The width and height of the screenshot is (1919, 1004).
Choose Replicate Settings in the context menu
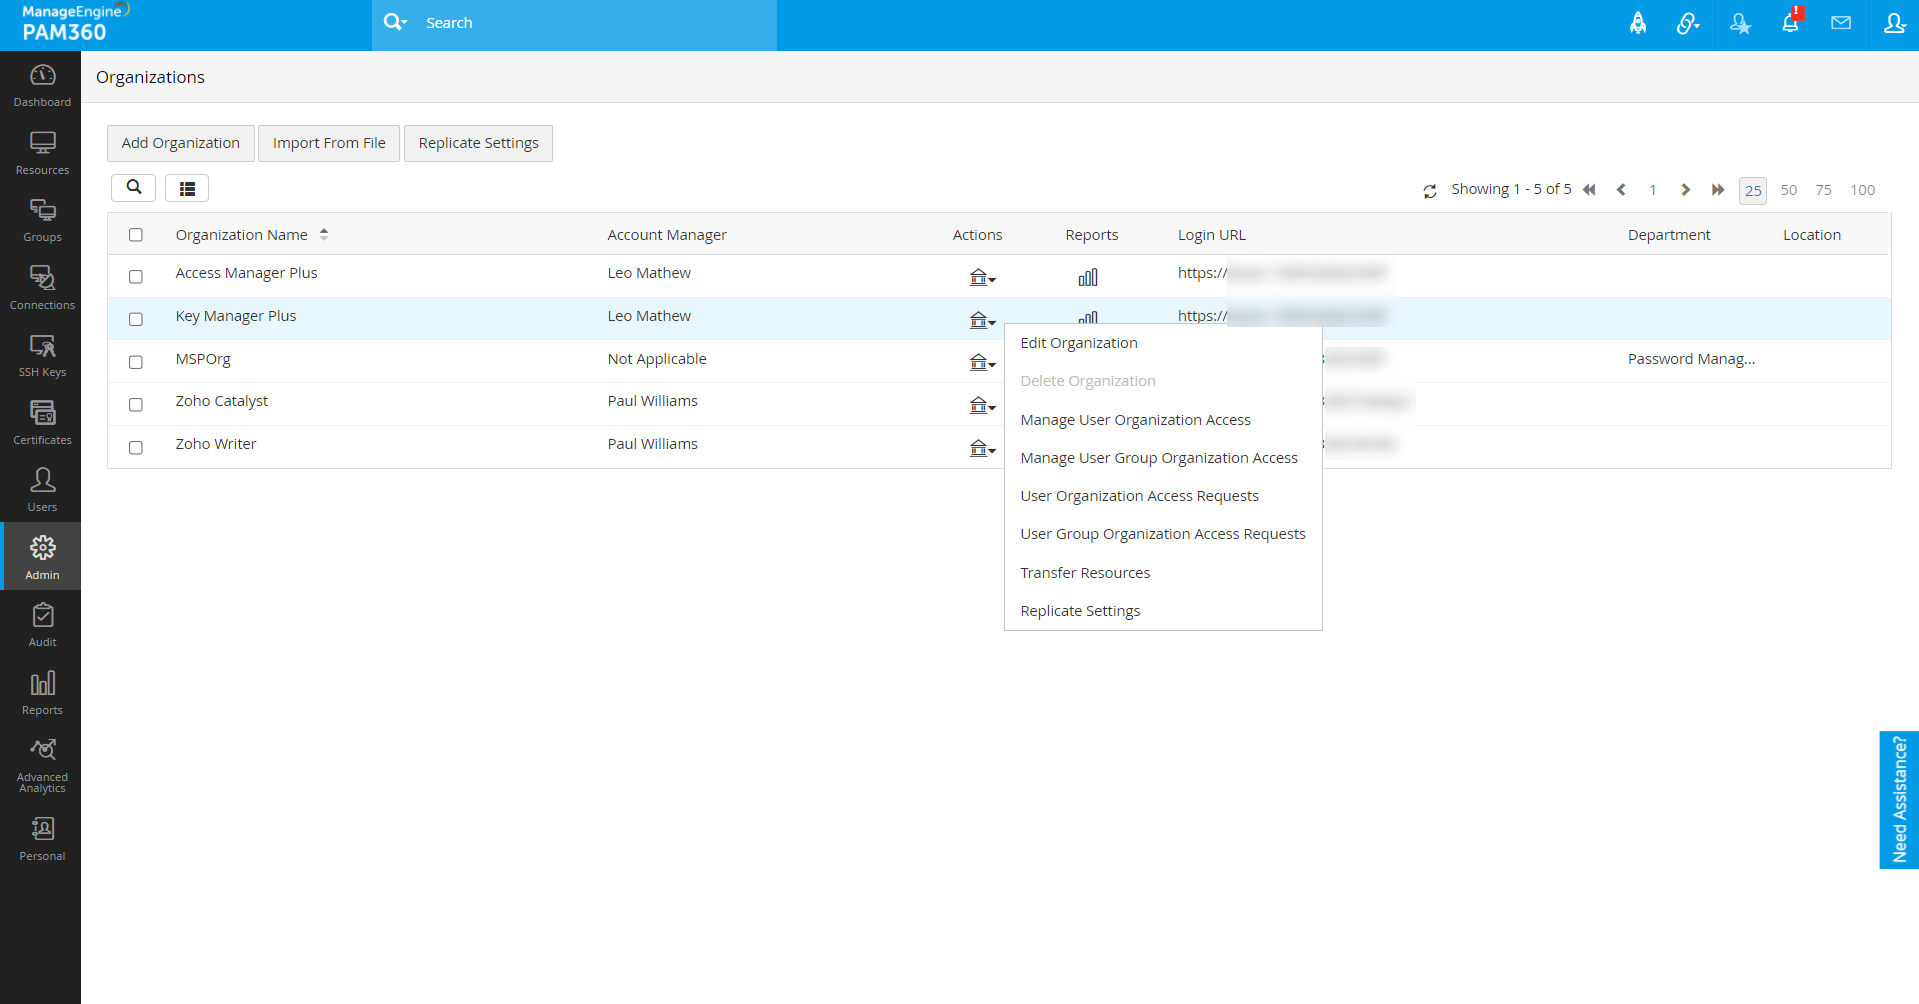(1080, 611)
